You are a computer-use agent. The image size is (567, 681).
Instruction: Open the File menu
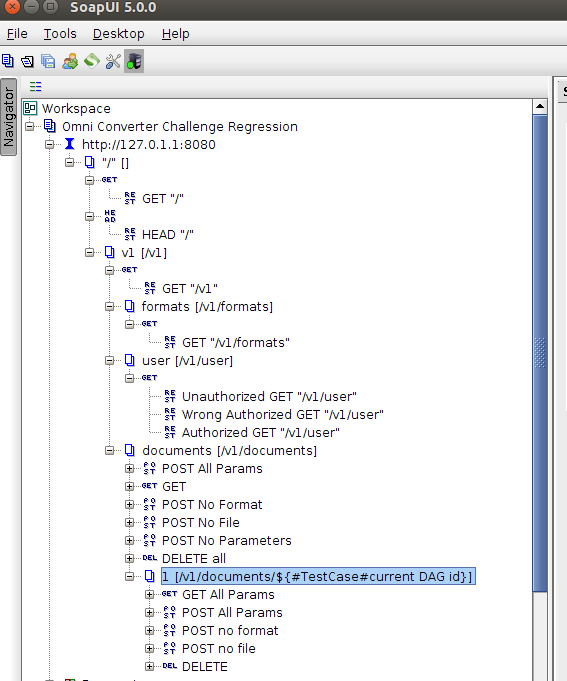tap(17, 34)
